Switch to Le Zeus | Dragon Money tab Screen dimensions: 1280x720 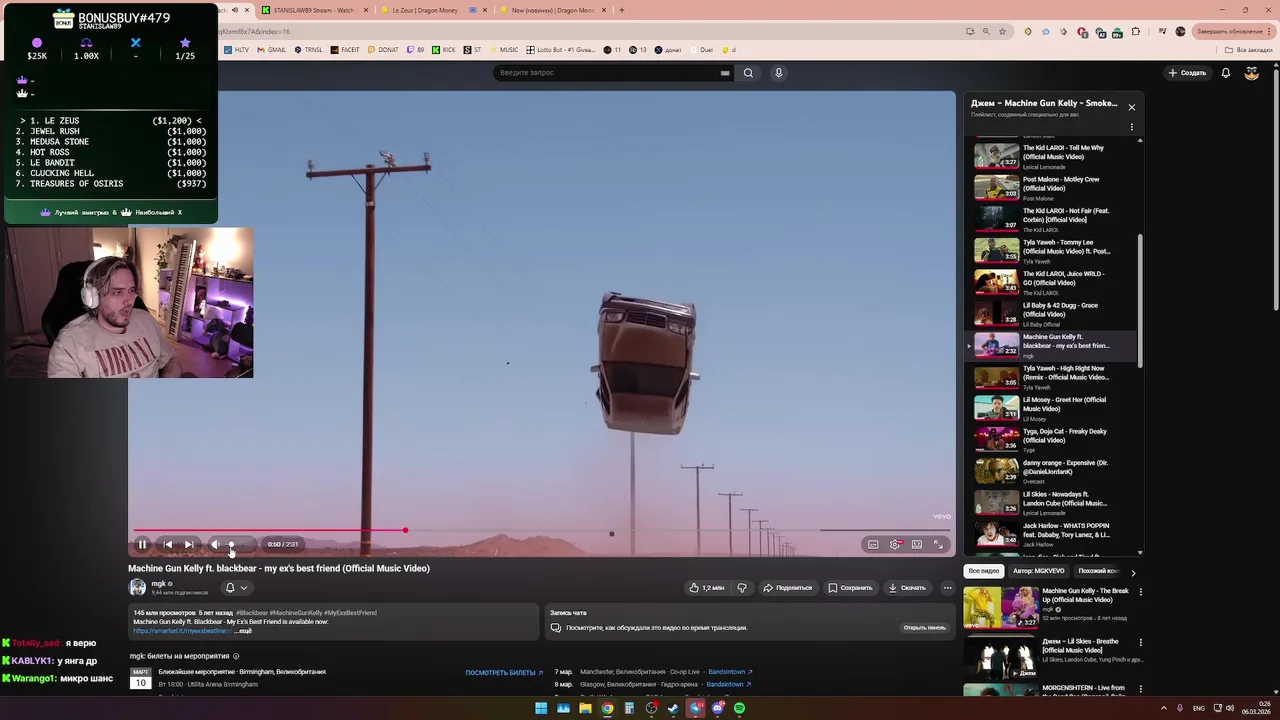click(432, 10)
